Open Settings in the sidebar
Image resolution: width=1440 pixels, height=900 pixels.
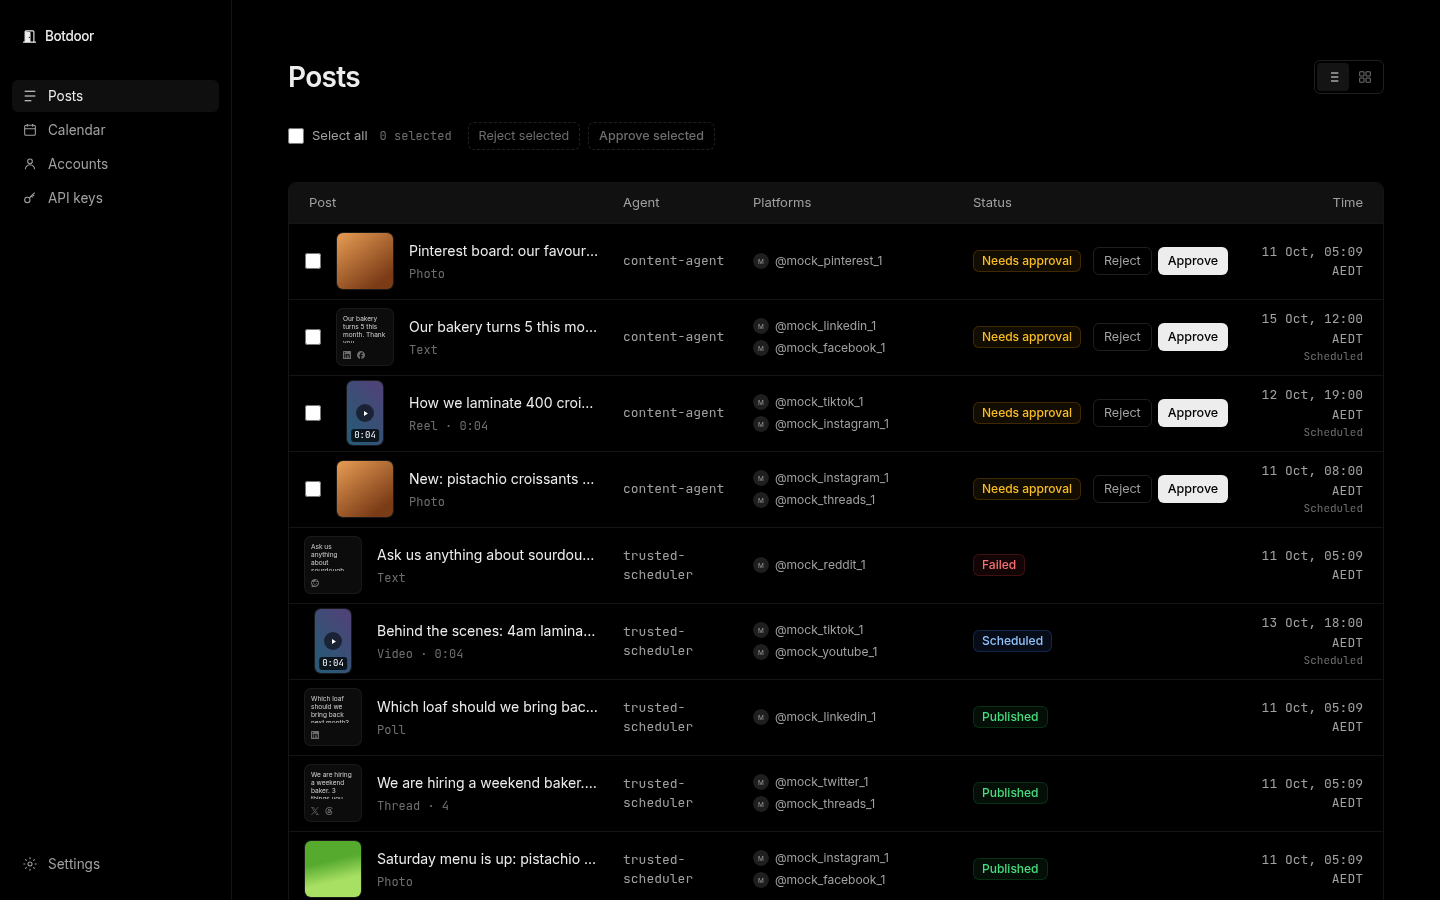115,864
